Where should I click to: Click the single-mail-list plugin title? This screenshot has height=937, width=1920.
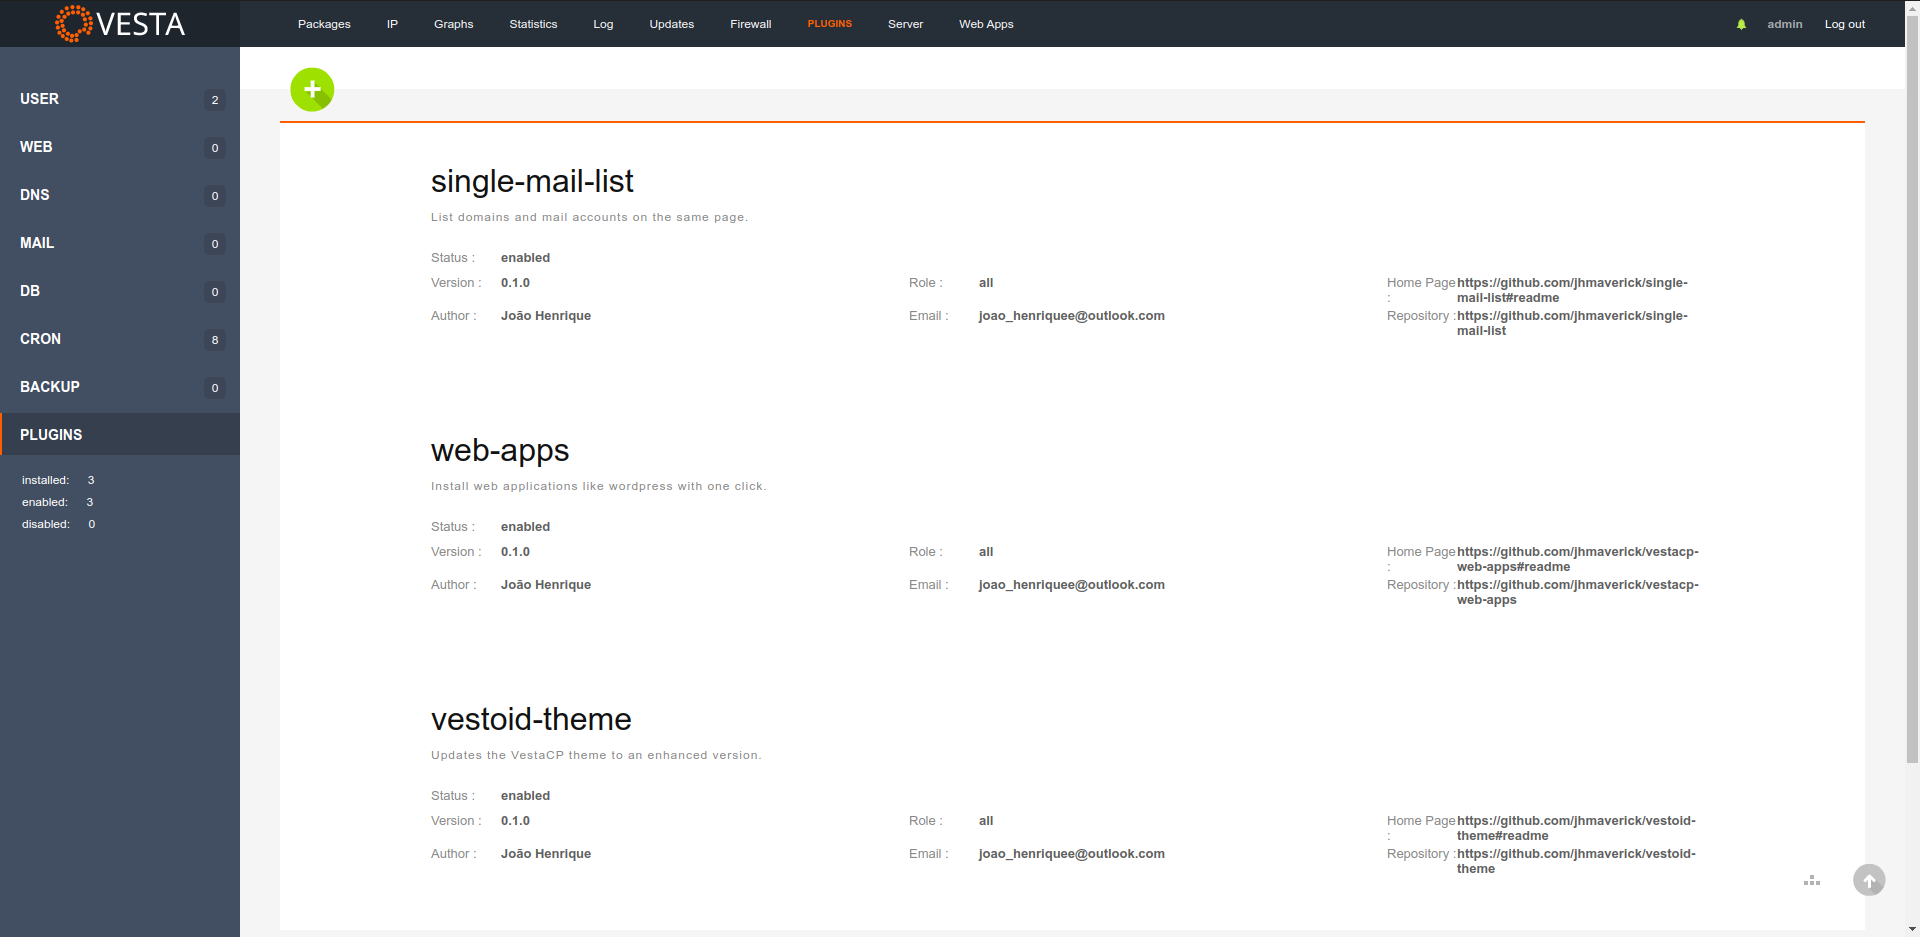click(532, 181)
